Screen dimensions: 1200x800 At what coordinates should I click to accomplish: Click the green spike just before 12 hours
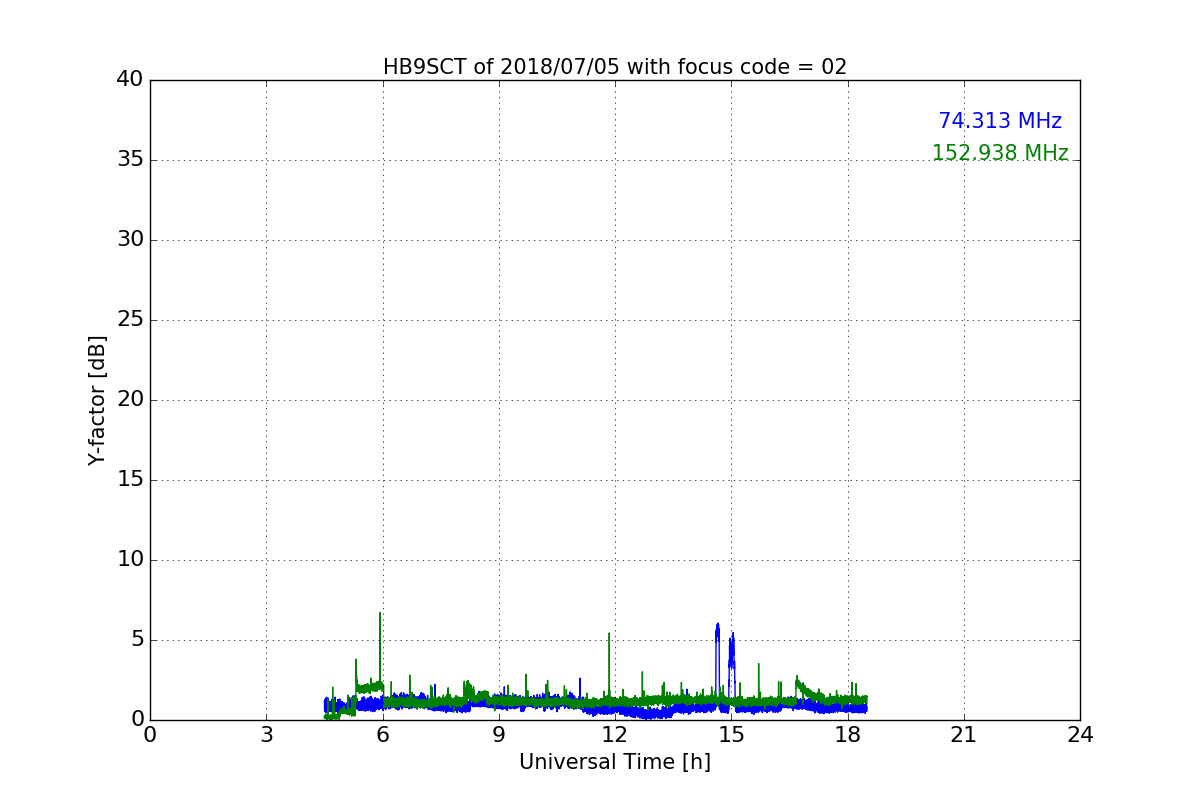pyautogui.click(x=609, y=665)
